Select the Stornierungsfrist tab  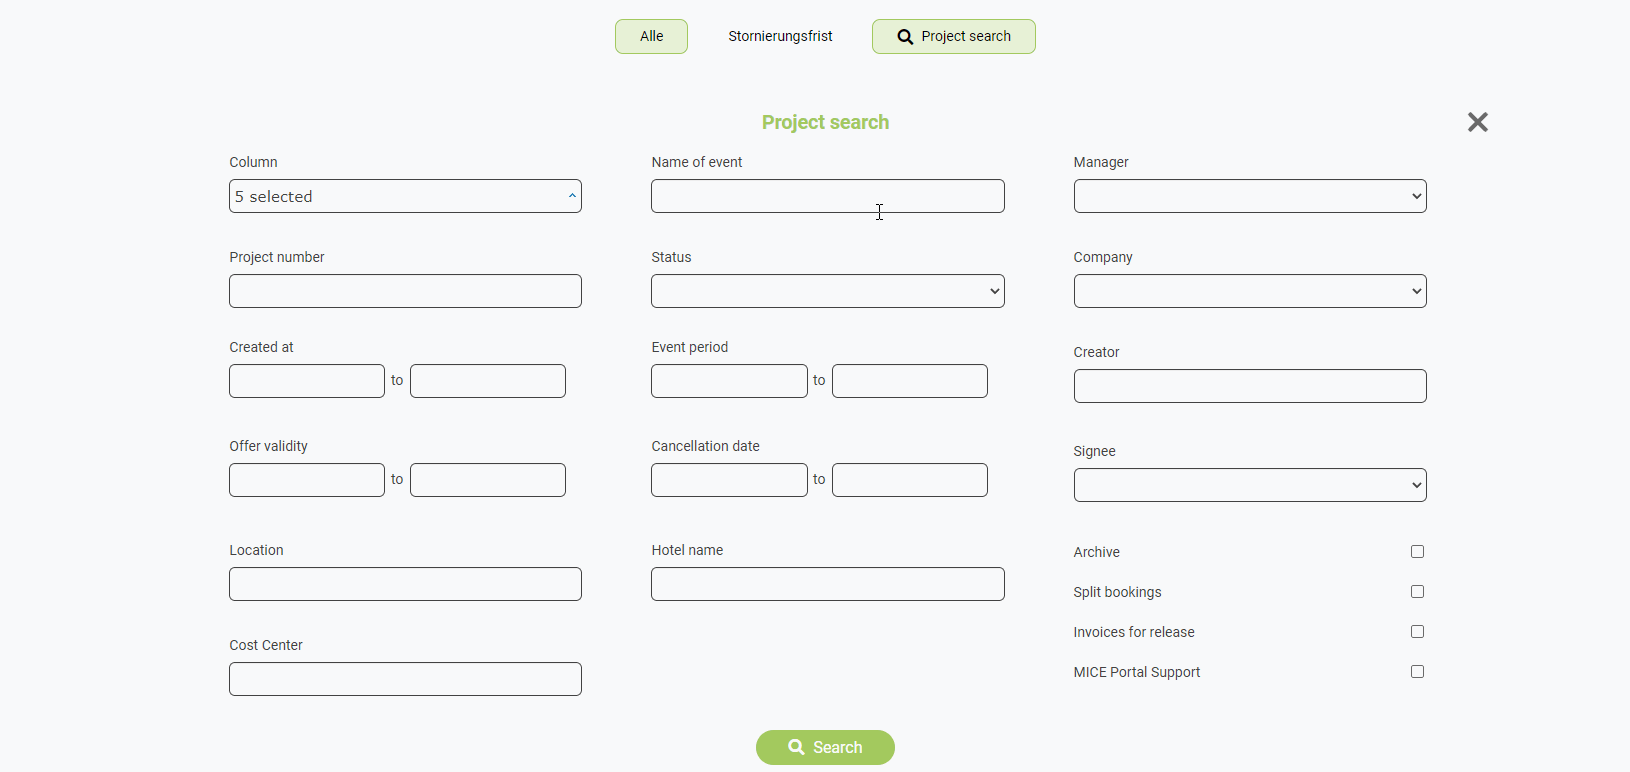[x=780, y=37]
